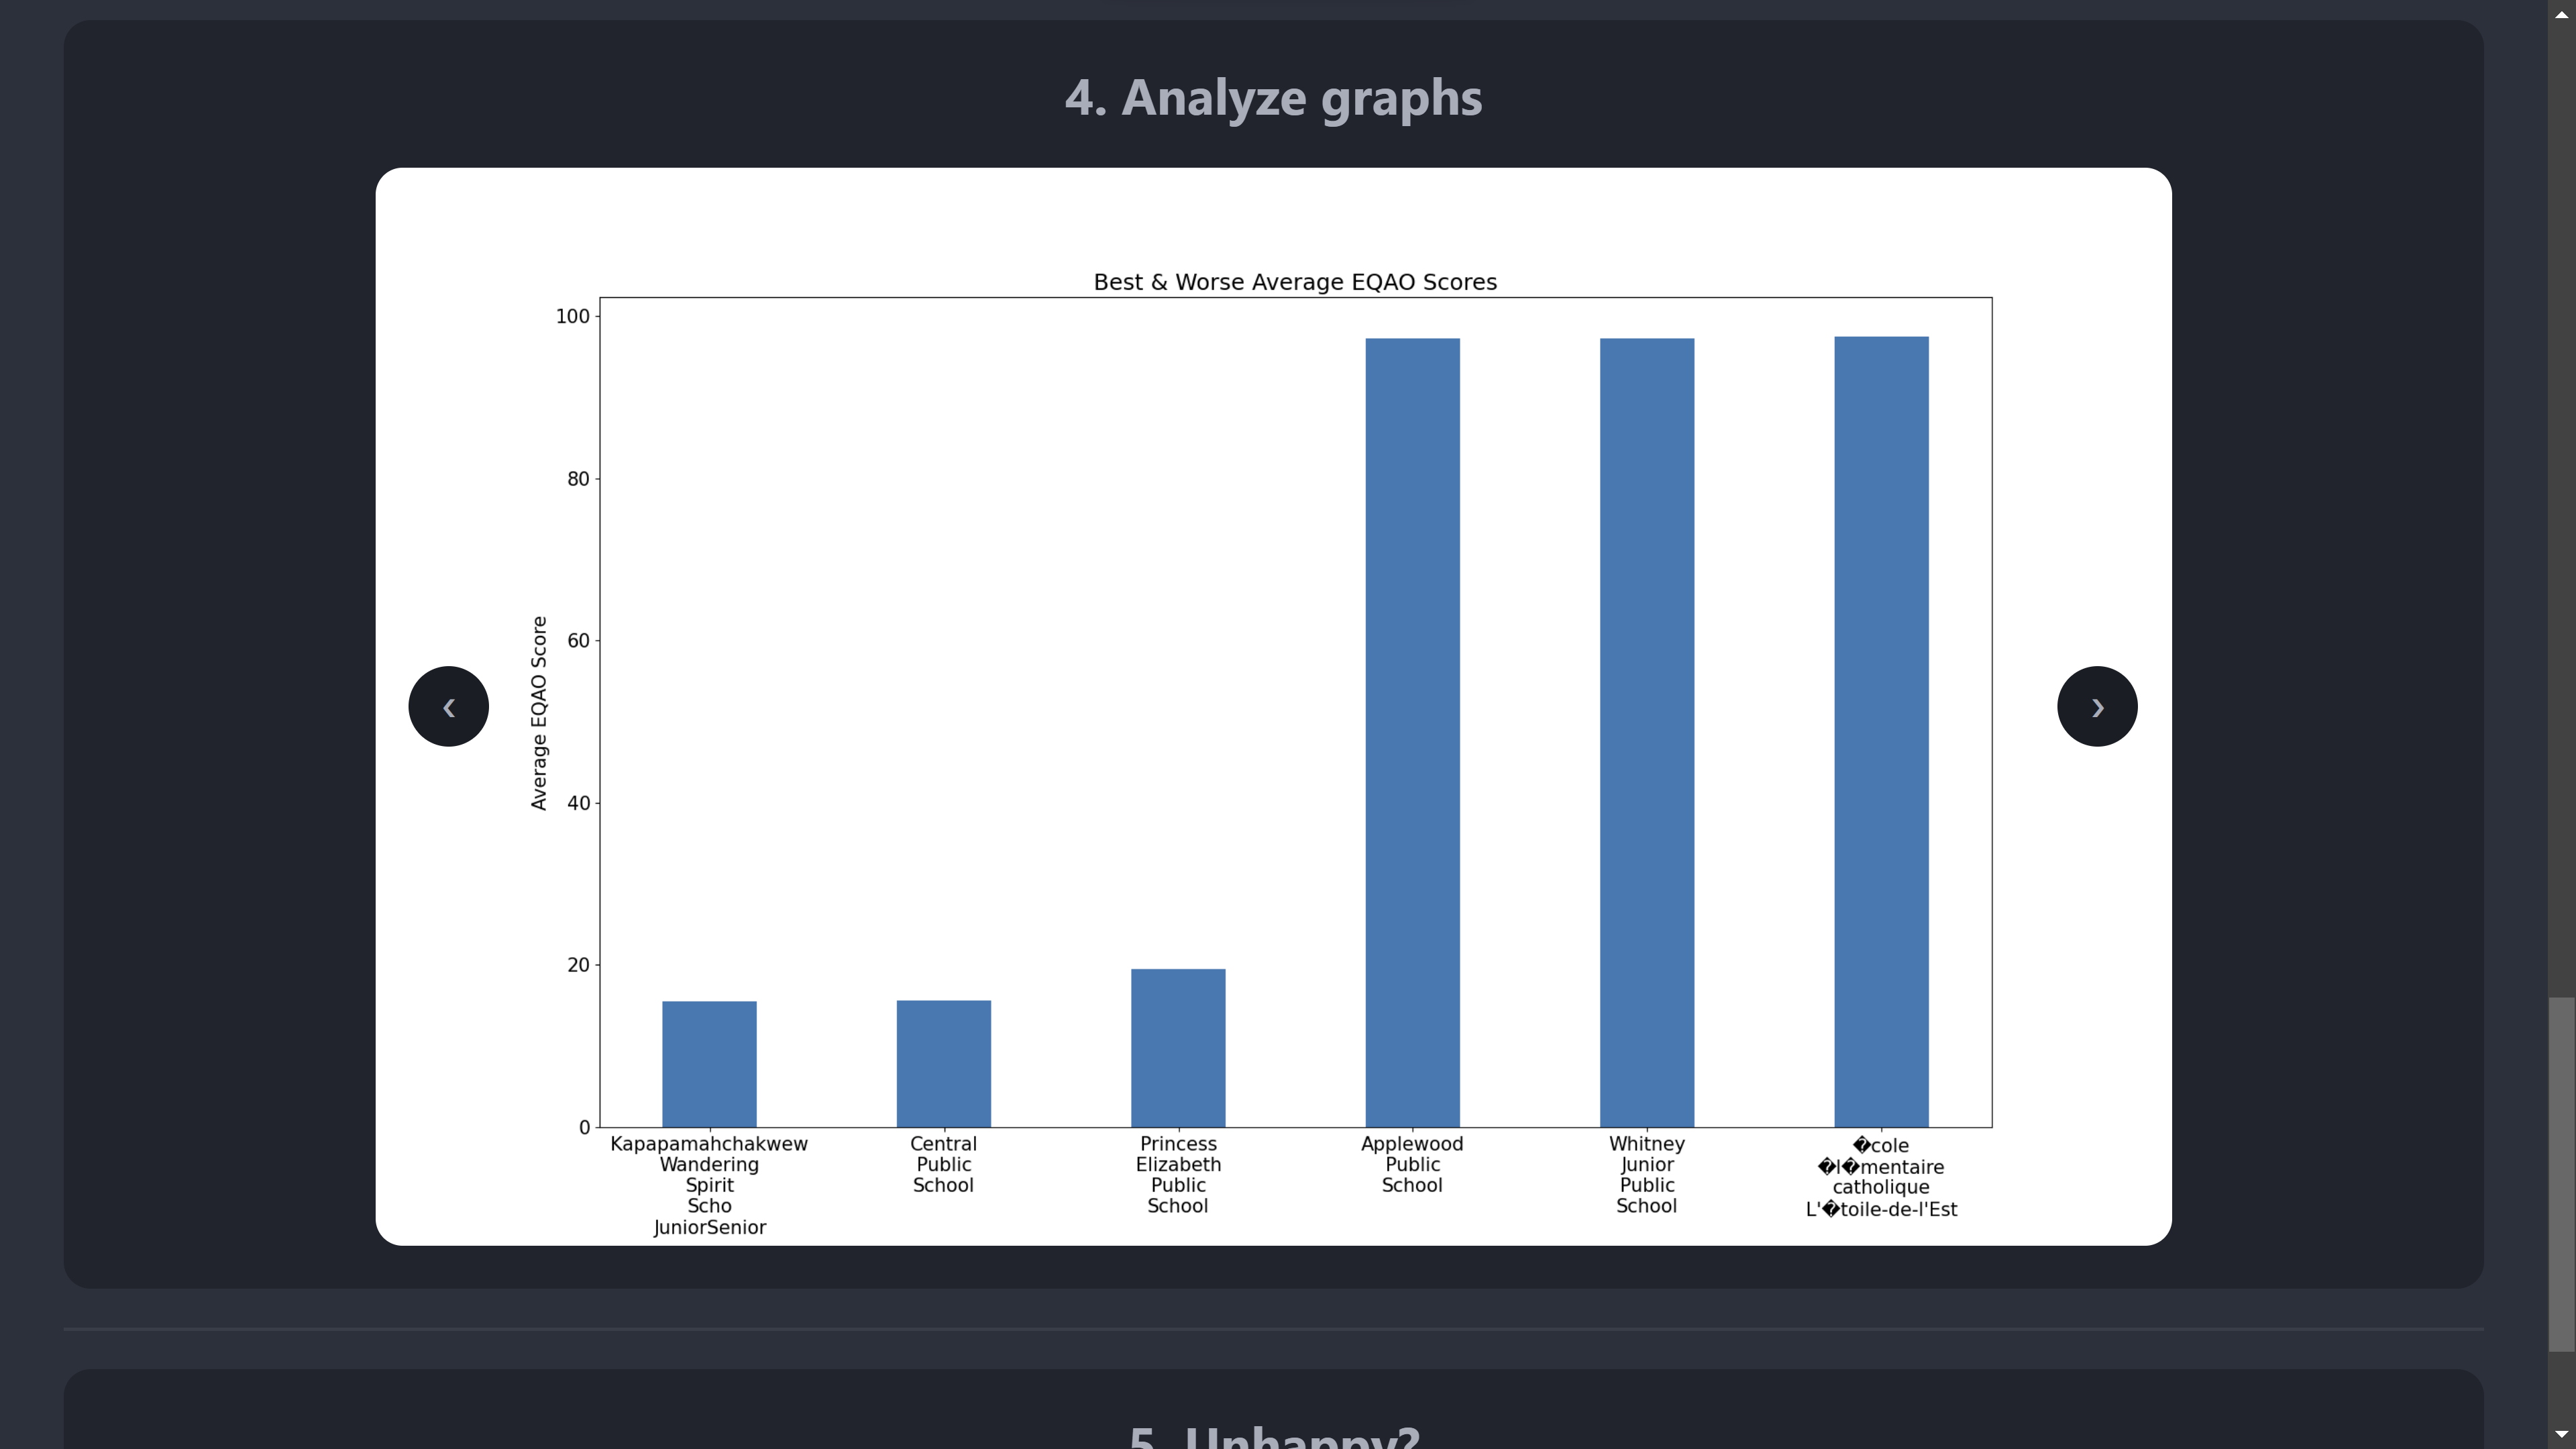
Task: Click the next graph arrow button
Action: tap(2096, 706)
